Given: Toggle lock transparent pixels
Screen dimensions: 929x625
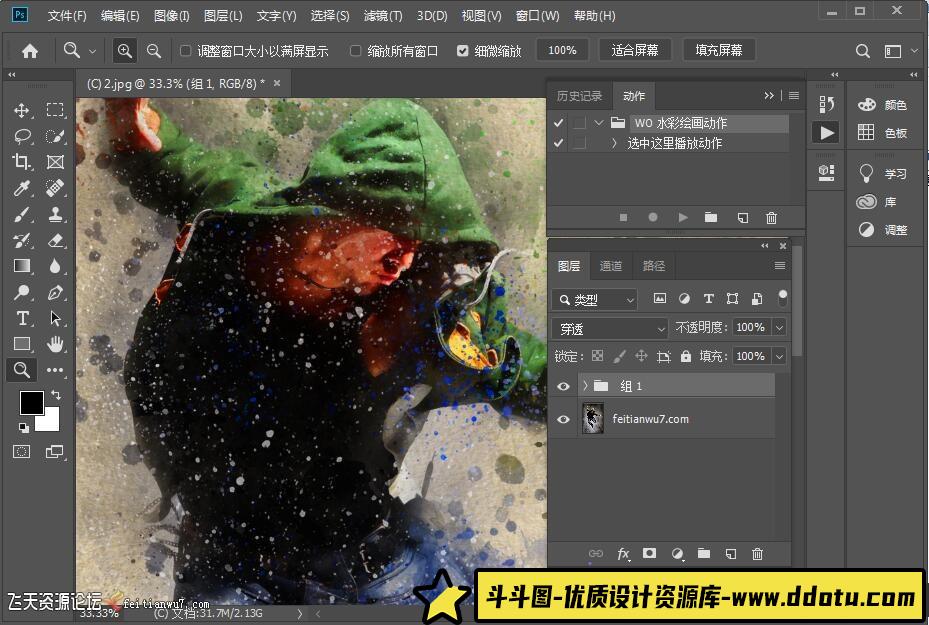Looking at the screenshot, I should (597, 356).
